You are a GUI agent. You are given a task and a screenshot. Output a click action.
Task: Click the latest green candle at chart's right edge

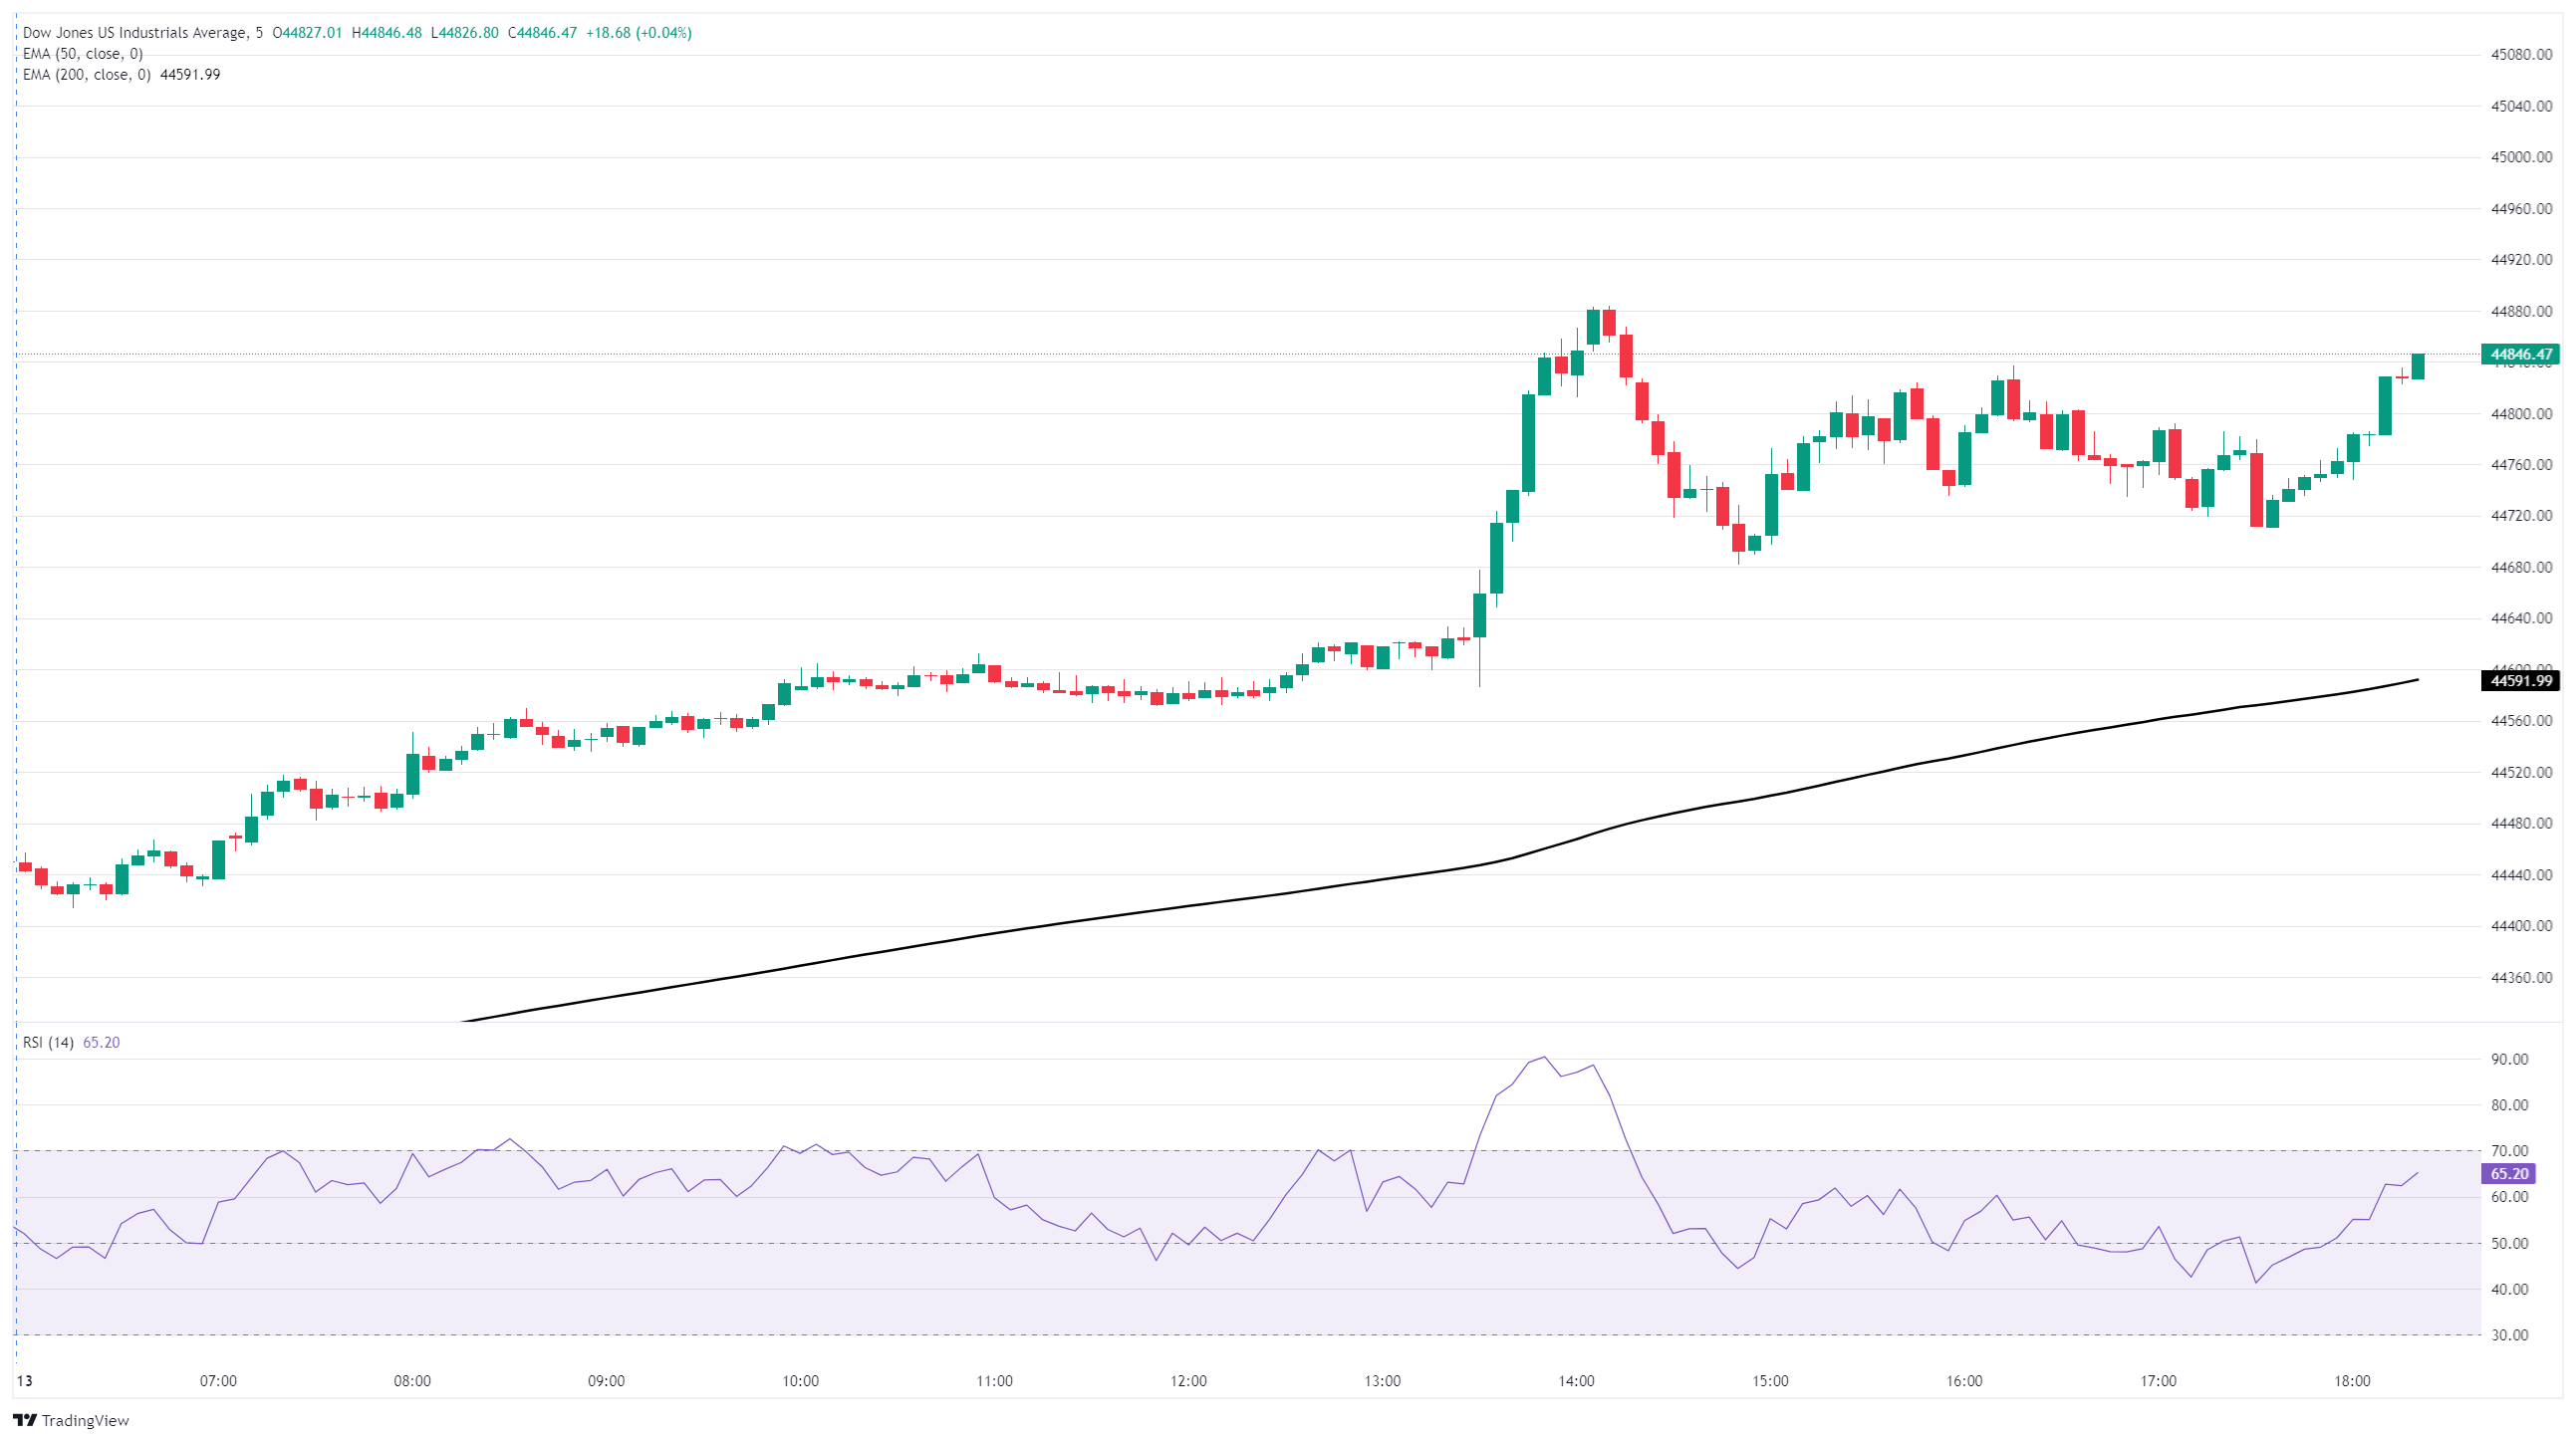point(2417,367)
